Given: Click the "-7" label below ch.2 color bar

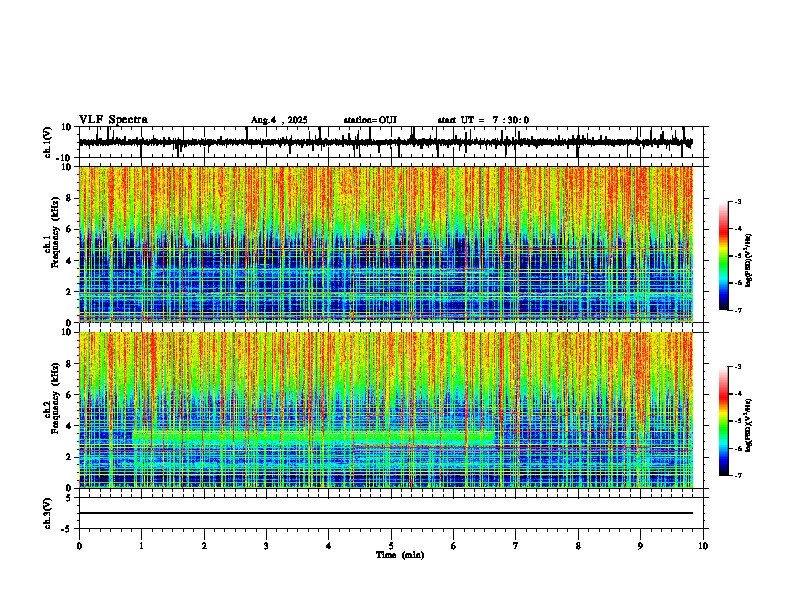Looking at the screenshot, I should coord(737,475).
